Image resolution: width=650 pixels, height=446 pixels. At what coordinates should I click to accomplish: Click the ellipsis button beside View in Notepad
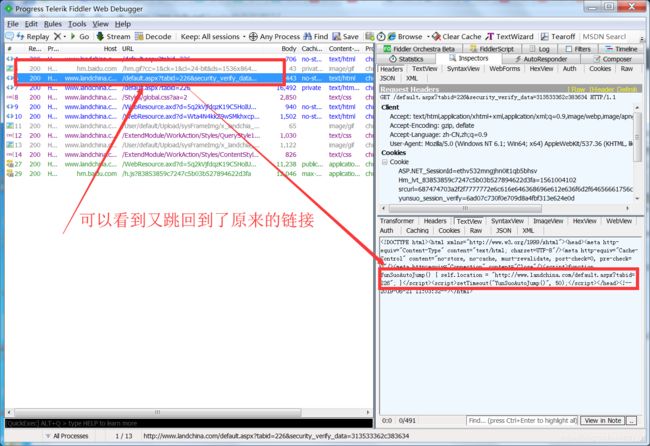coord(631,420)
